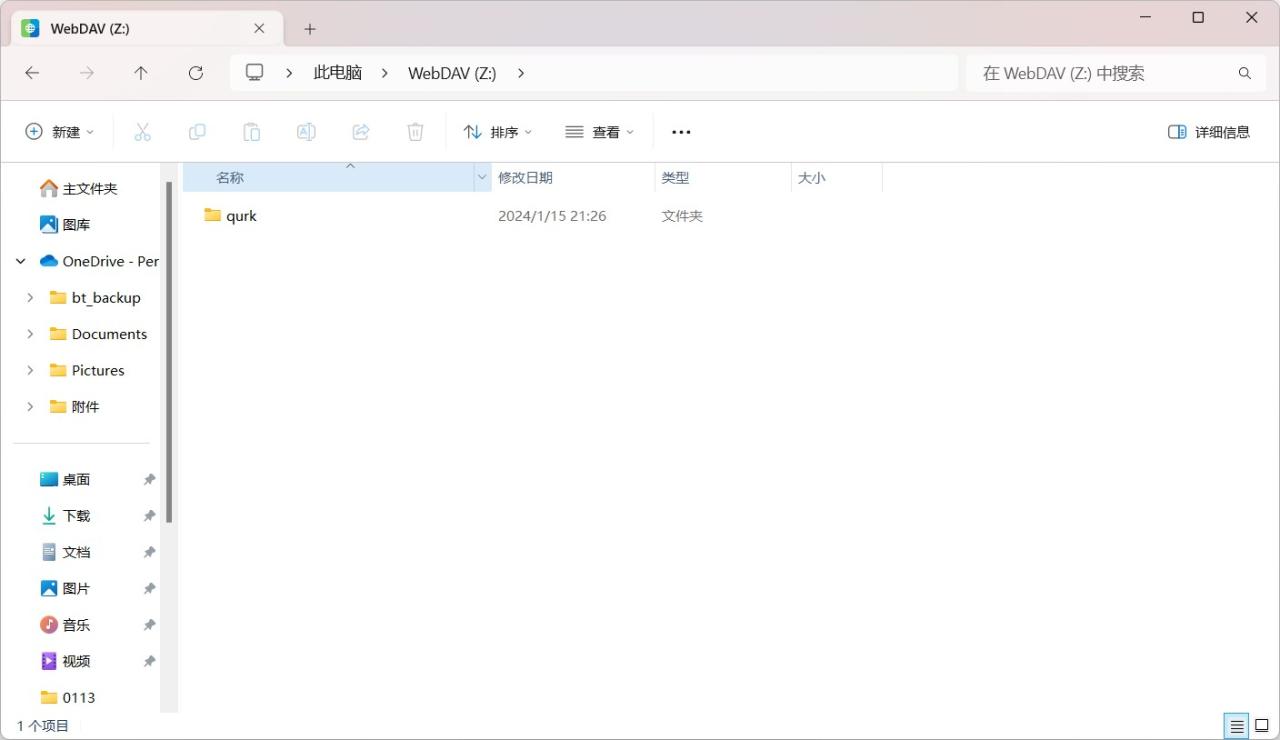Viewport: 1280px width, 740px height.
Task: Toggle the 详细信息 details pane
Action: 1209,132
